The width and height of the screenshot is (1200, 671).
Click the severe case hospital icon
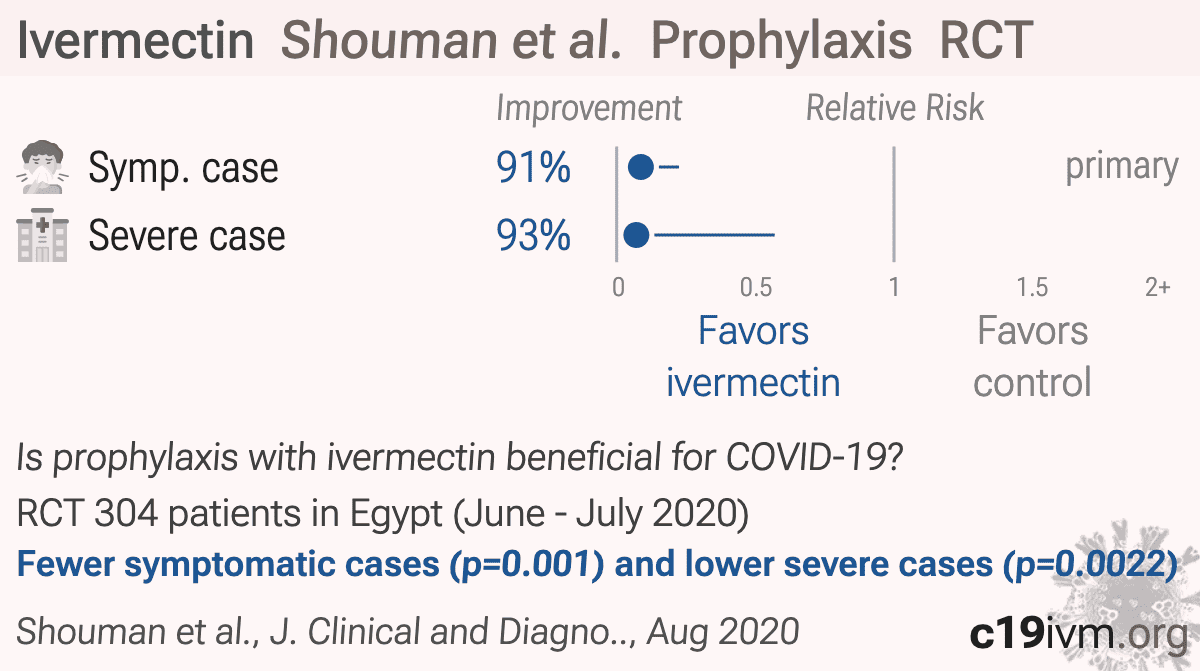click(43, 236)
